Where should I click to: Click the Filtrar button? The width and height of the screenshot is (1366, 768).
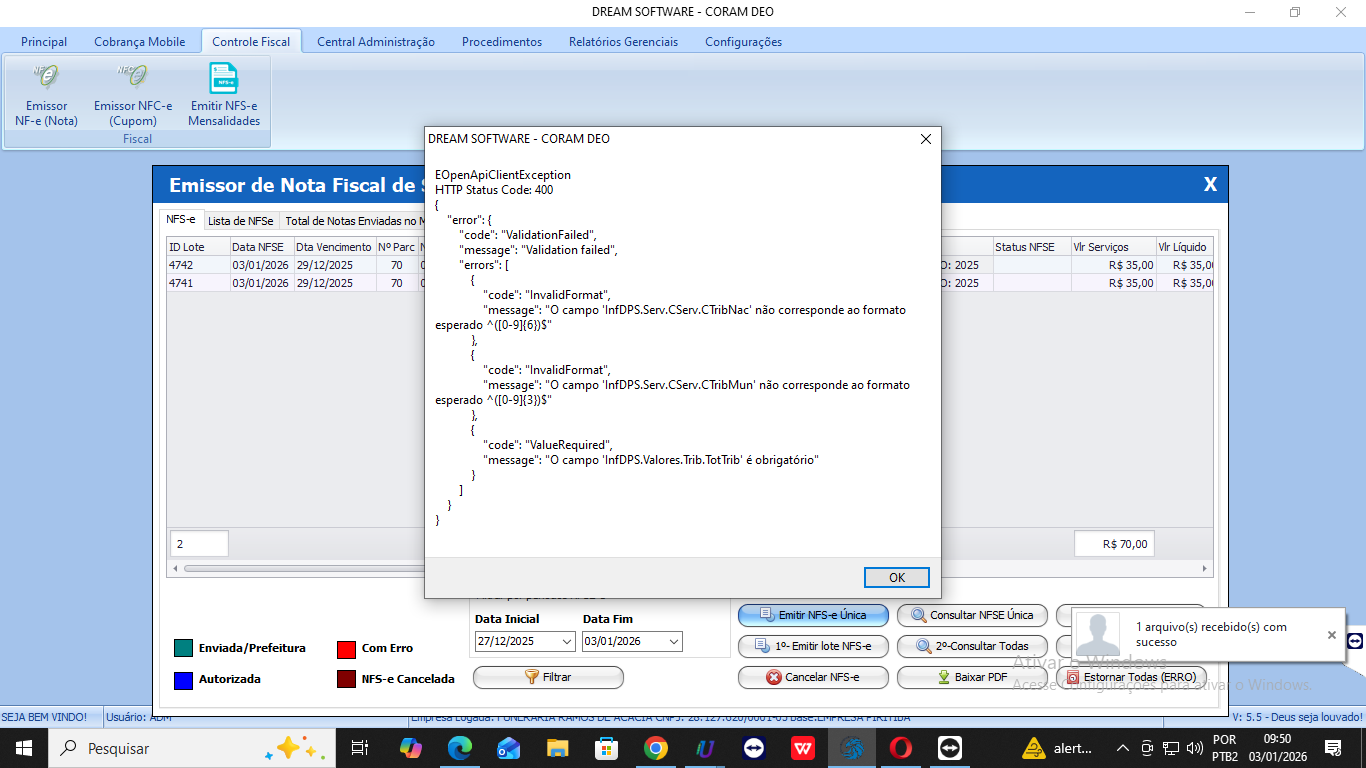[x=548, y=677]
